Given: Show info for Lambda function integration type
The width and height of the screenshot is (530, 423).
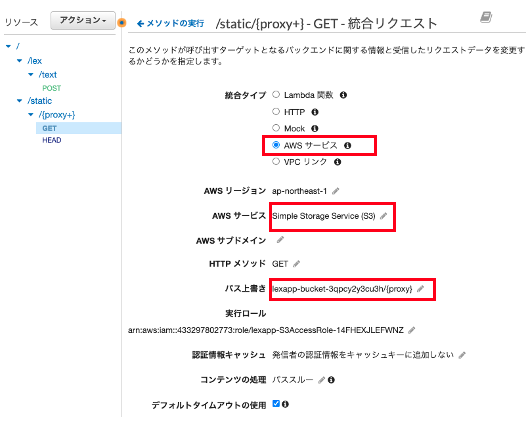Looking at the screenshot, I should [x=343, y=95].
